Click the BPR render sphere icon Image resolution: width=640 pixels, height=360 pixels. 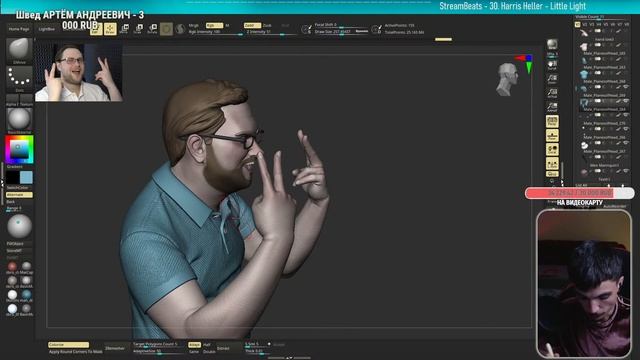click(x=552, y=44)
